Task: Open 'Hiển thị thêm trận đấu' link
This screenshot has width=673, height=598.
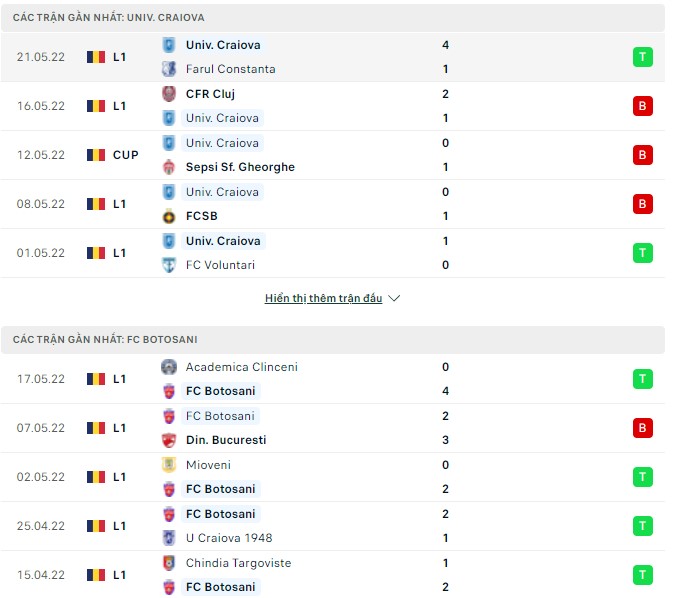Action: coord(323,298)
